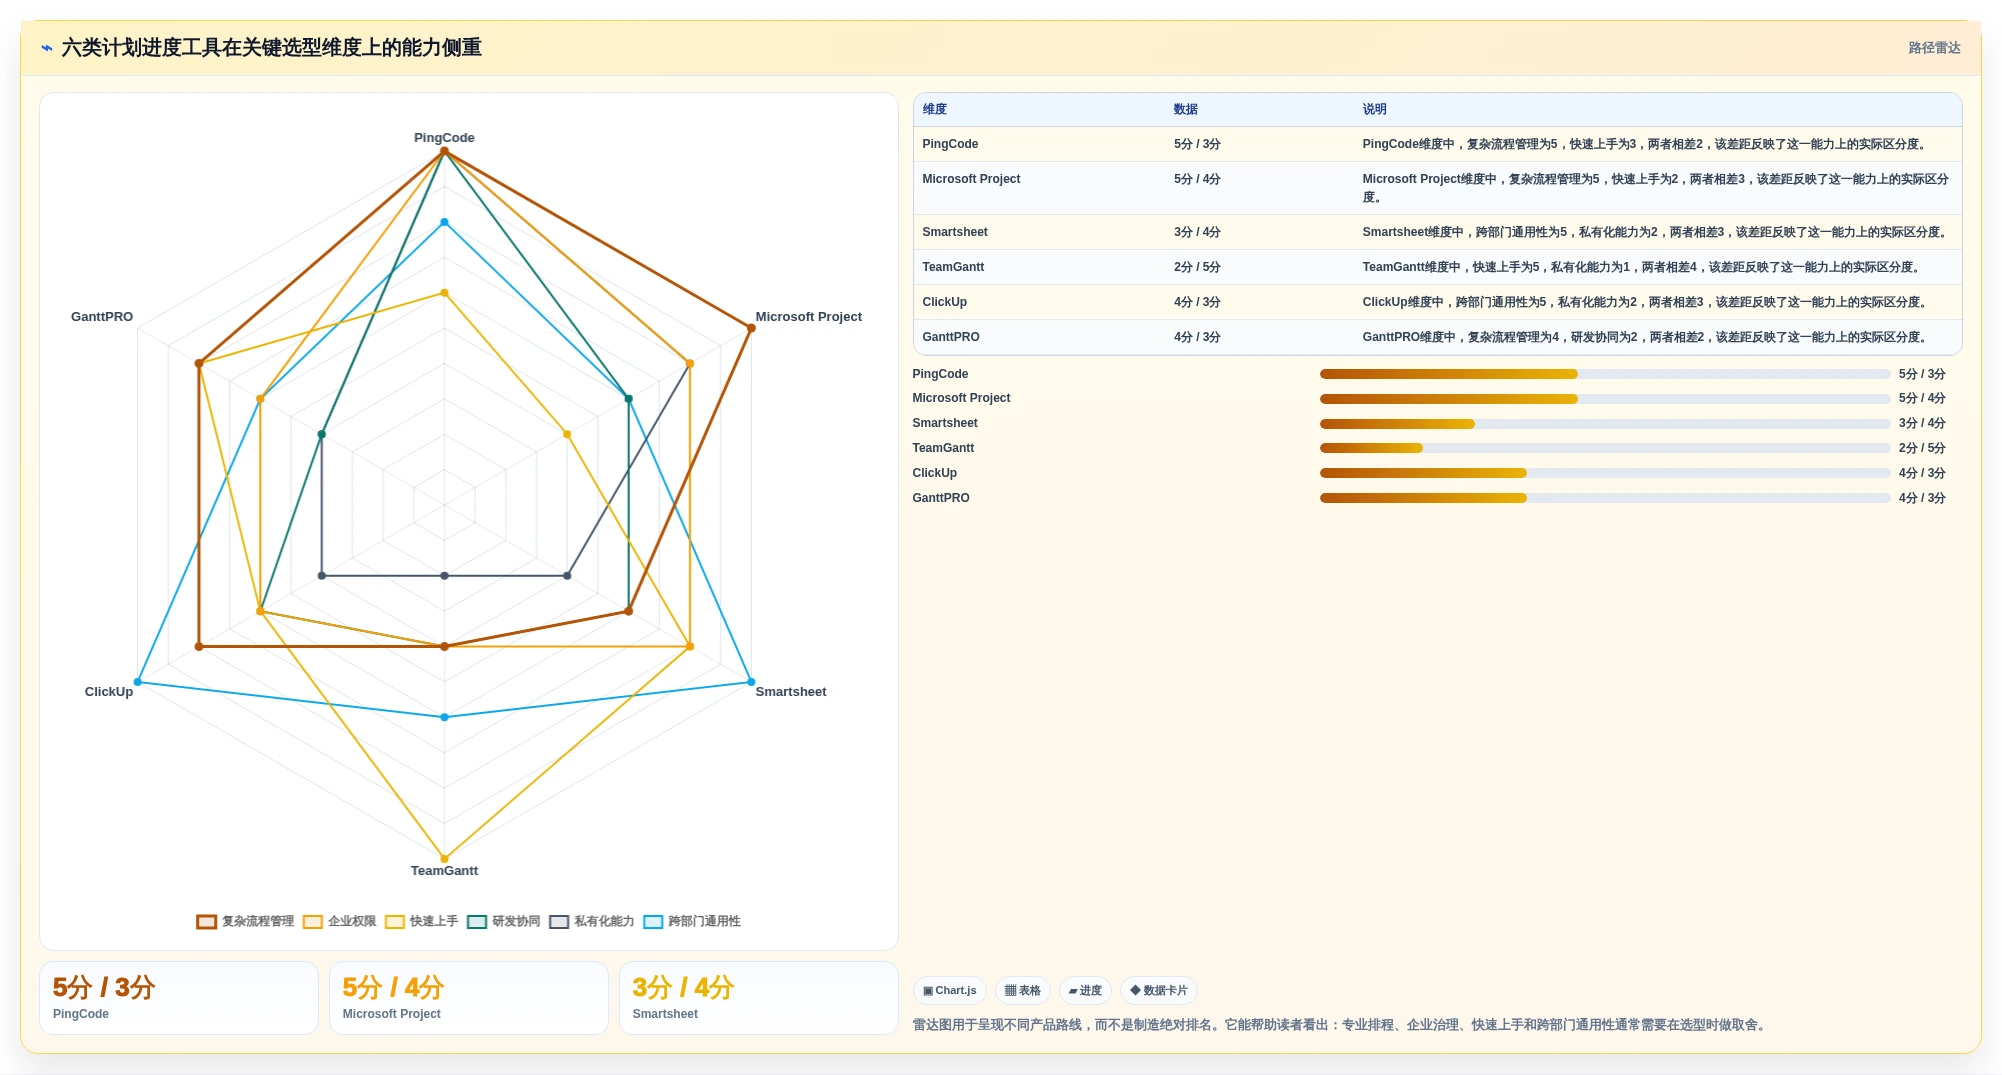Click the 数据卡片 tag chip
The image size is (2002, 1075).
pyautogui.click(x=1159, y=991)
